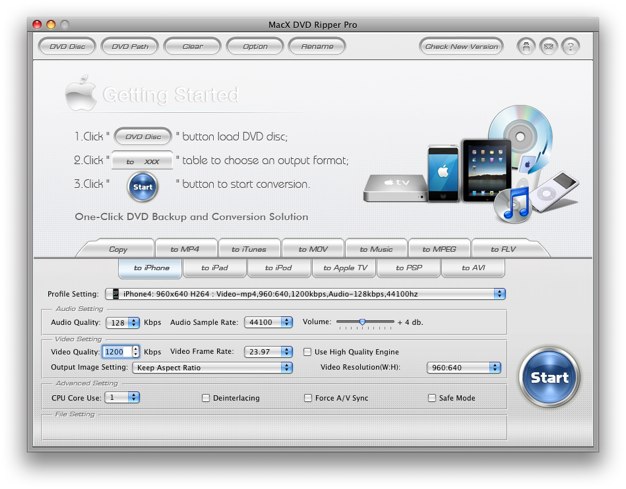
Task: Enable the Deinterlacing checkbox
Action: click(x=206, y=398)
